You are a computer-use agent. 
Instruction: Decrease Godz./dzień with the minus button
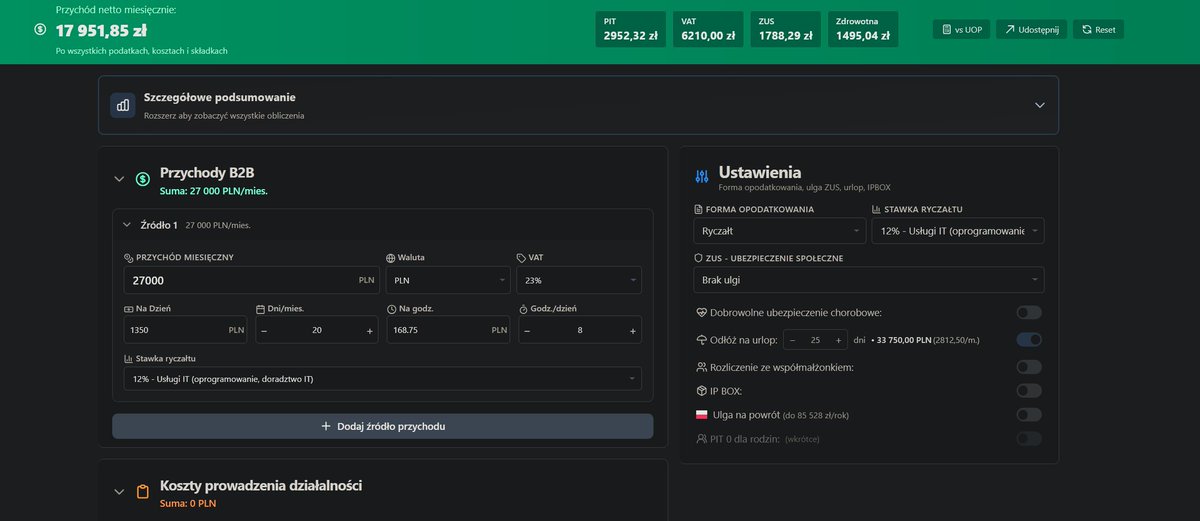[527, 330]
